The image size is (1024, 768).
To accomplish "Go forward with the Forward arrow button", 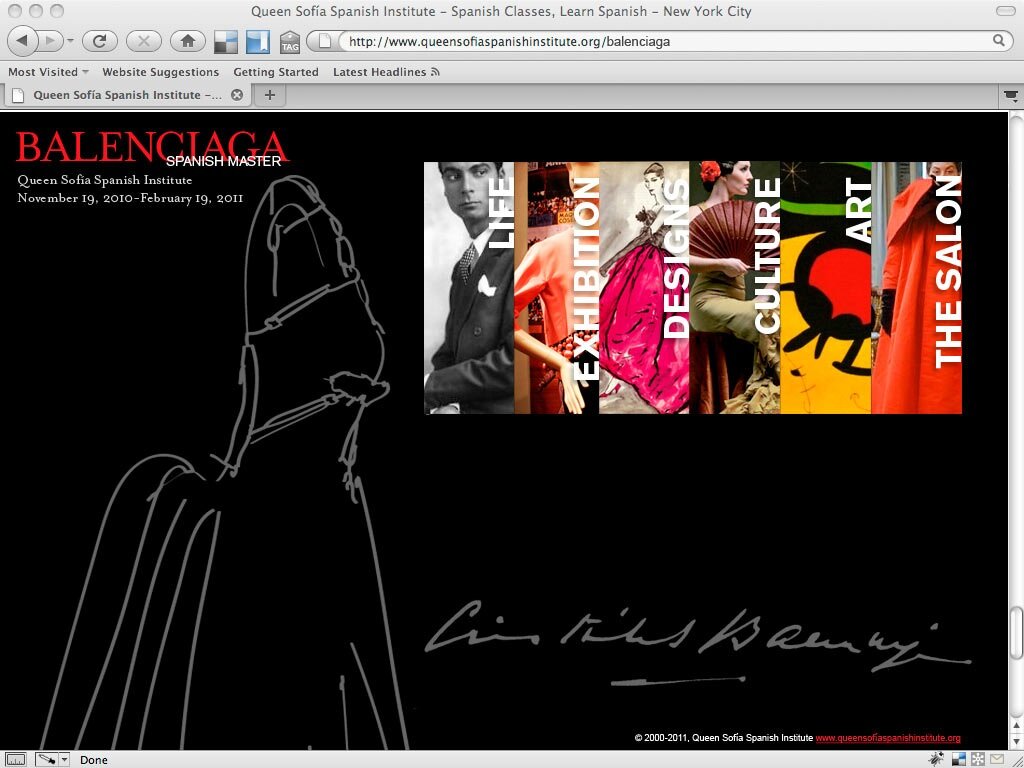I will pyautogui.click(x=50, y=41).
